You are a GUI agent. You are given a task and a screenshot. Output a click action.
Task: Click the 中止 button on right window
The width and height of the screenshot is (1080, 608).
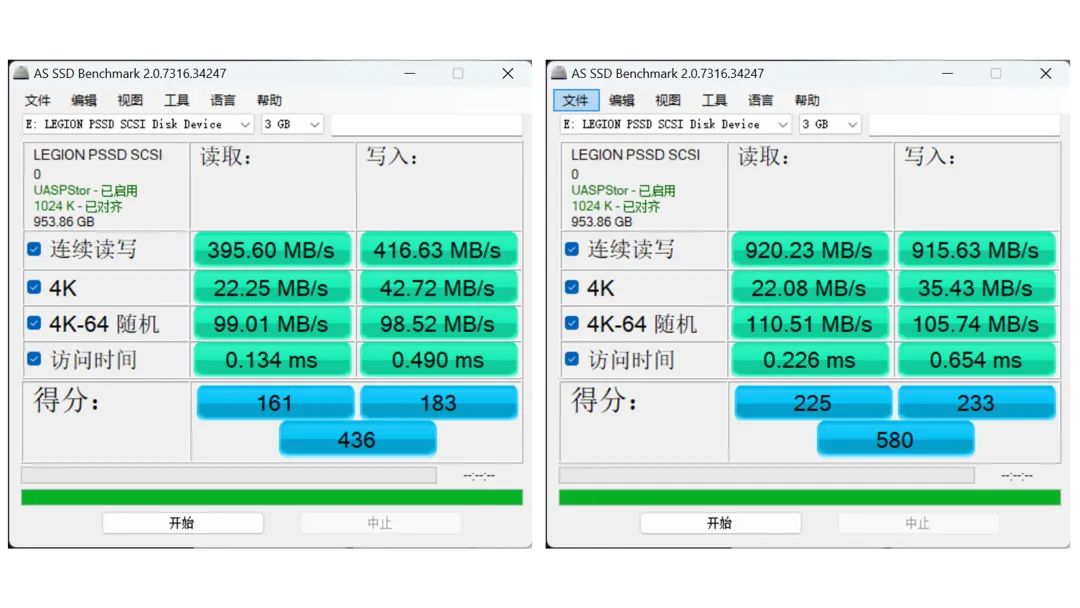[x=919, y=522]
